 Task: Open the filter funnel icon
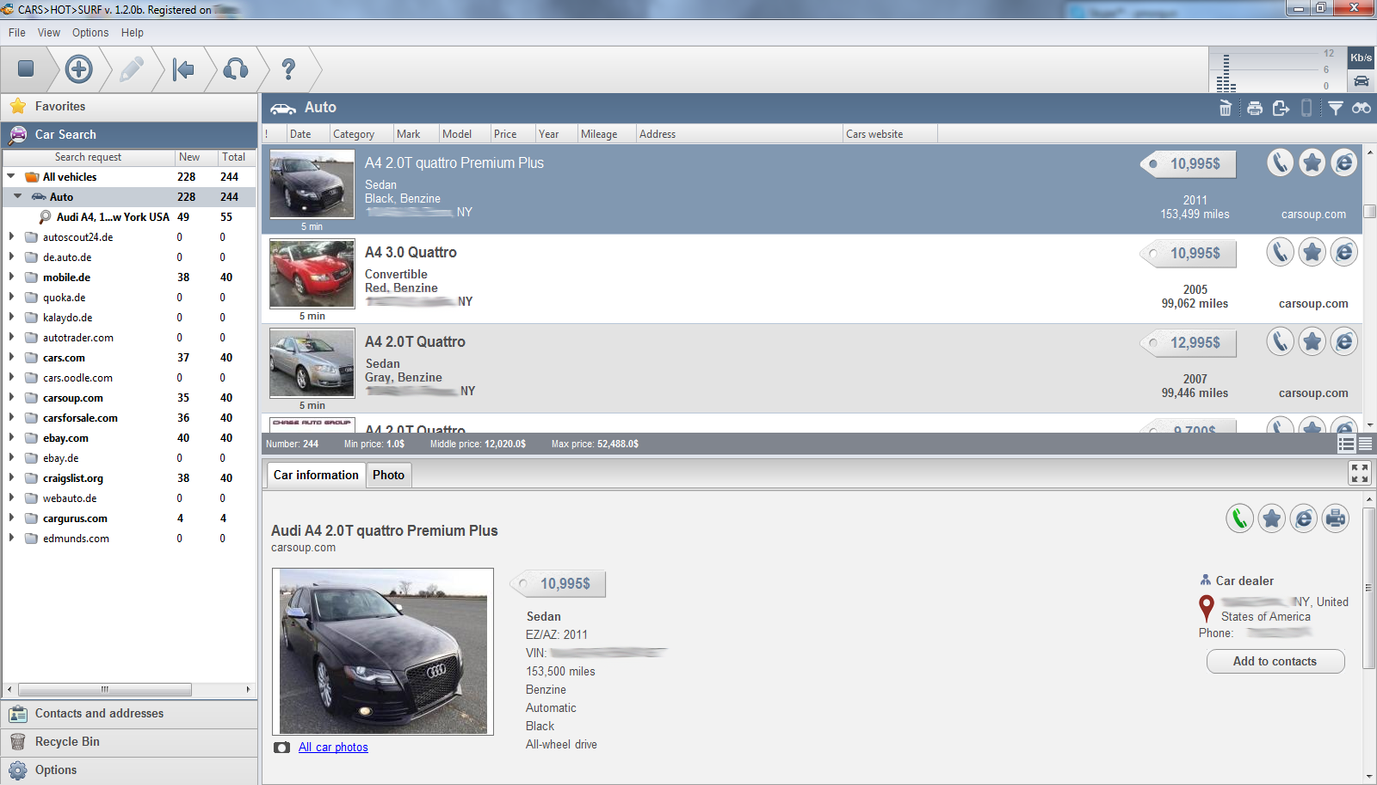tap(1335, 108)
